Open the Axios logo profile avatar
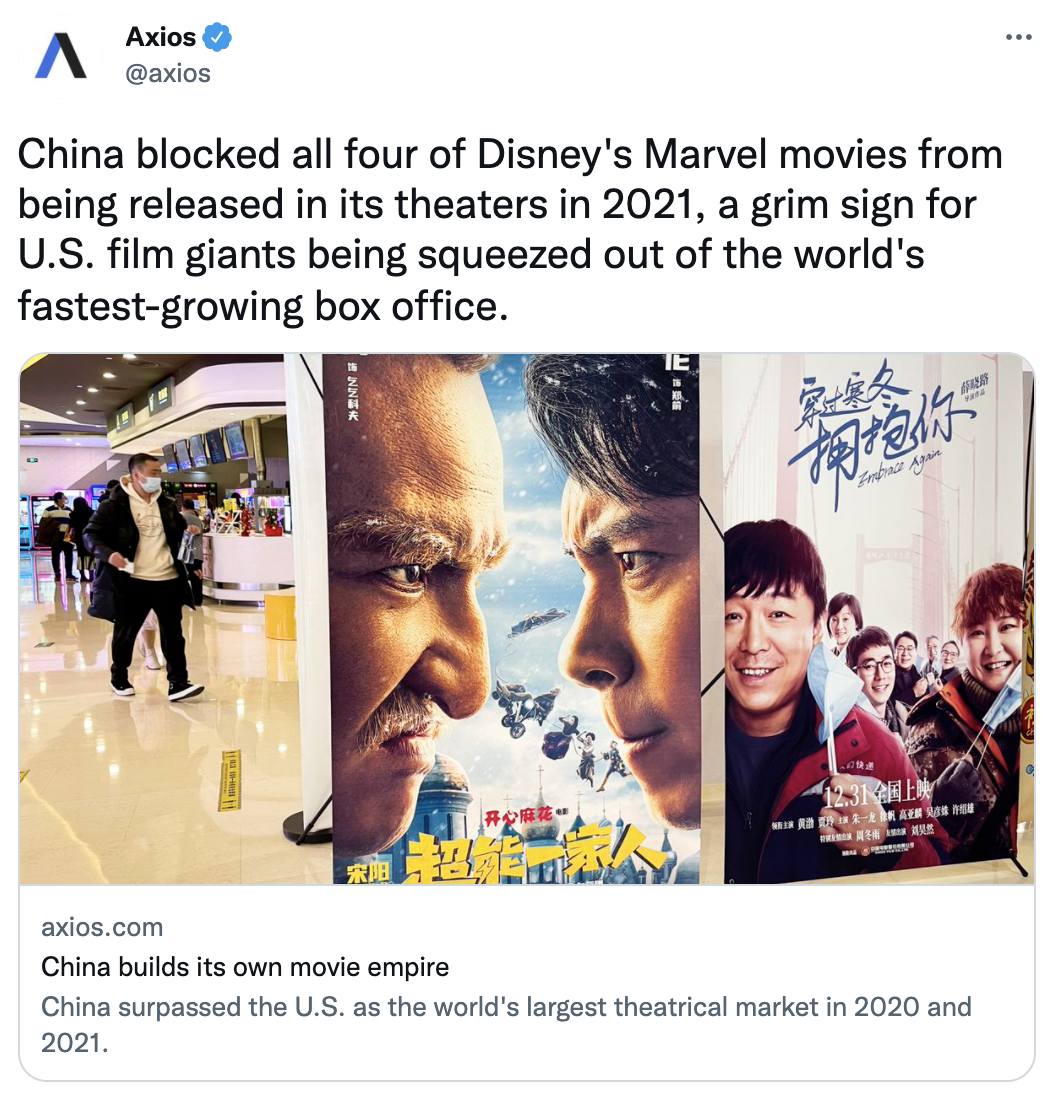The height and width of the screenshot is (1104, 1054). [x=61, y=55]
